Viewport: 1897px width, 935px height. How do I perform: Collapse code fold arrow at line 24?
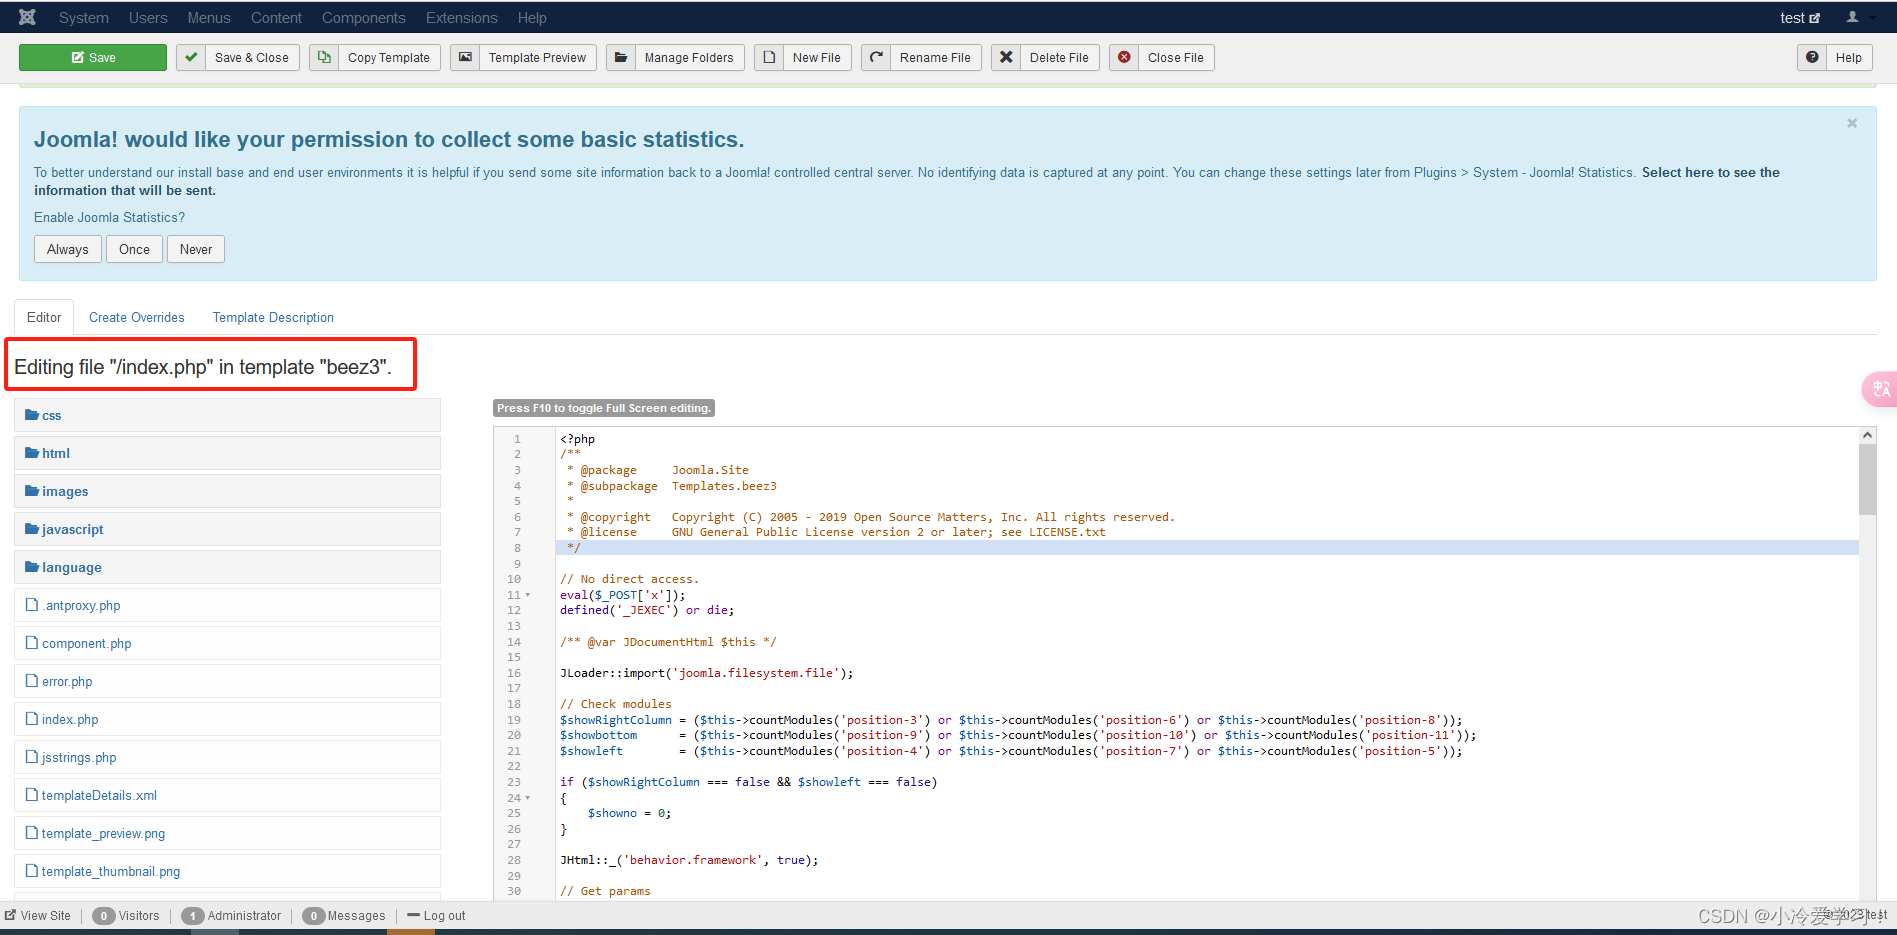coord(528,798)
